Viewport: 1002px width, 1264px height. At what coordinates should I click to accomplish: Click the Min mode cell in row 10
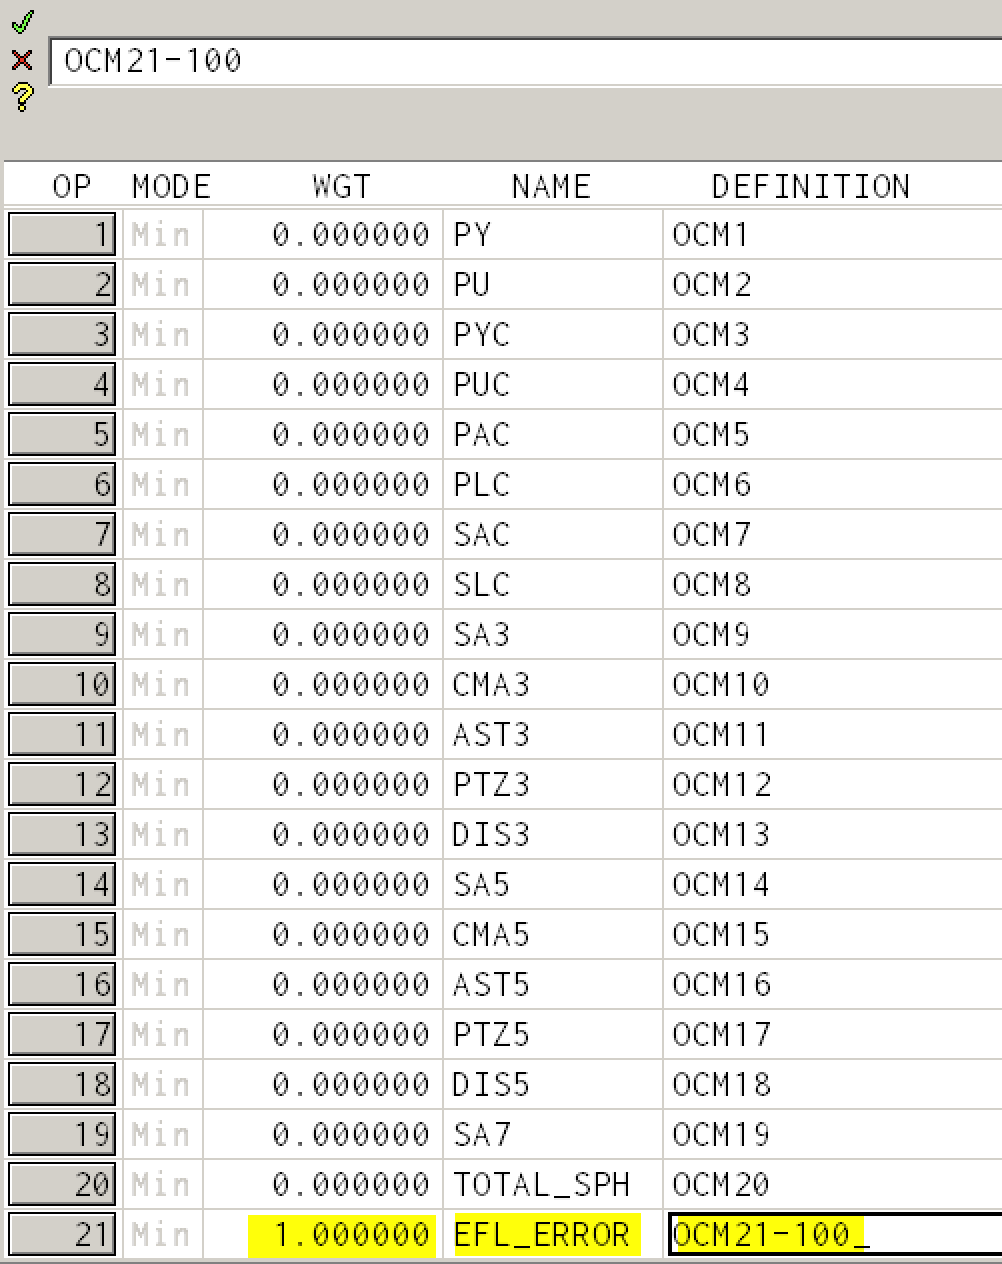(x=162, y=684)
